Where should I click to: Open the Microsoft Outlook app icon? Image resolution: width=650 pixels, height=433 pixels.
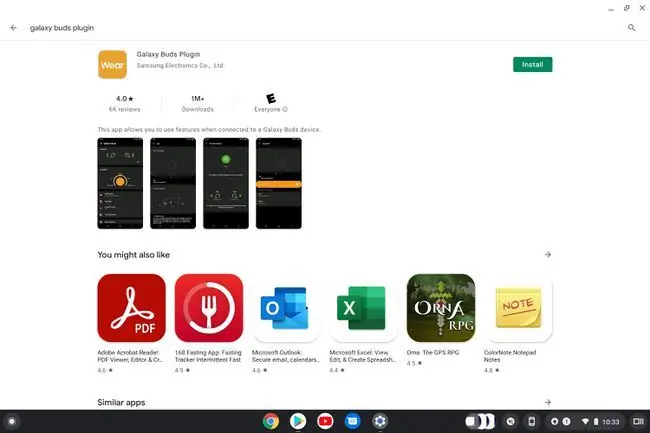click(x=286, y=308)
